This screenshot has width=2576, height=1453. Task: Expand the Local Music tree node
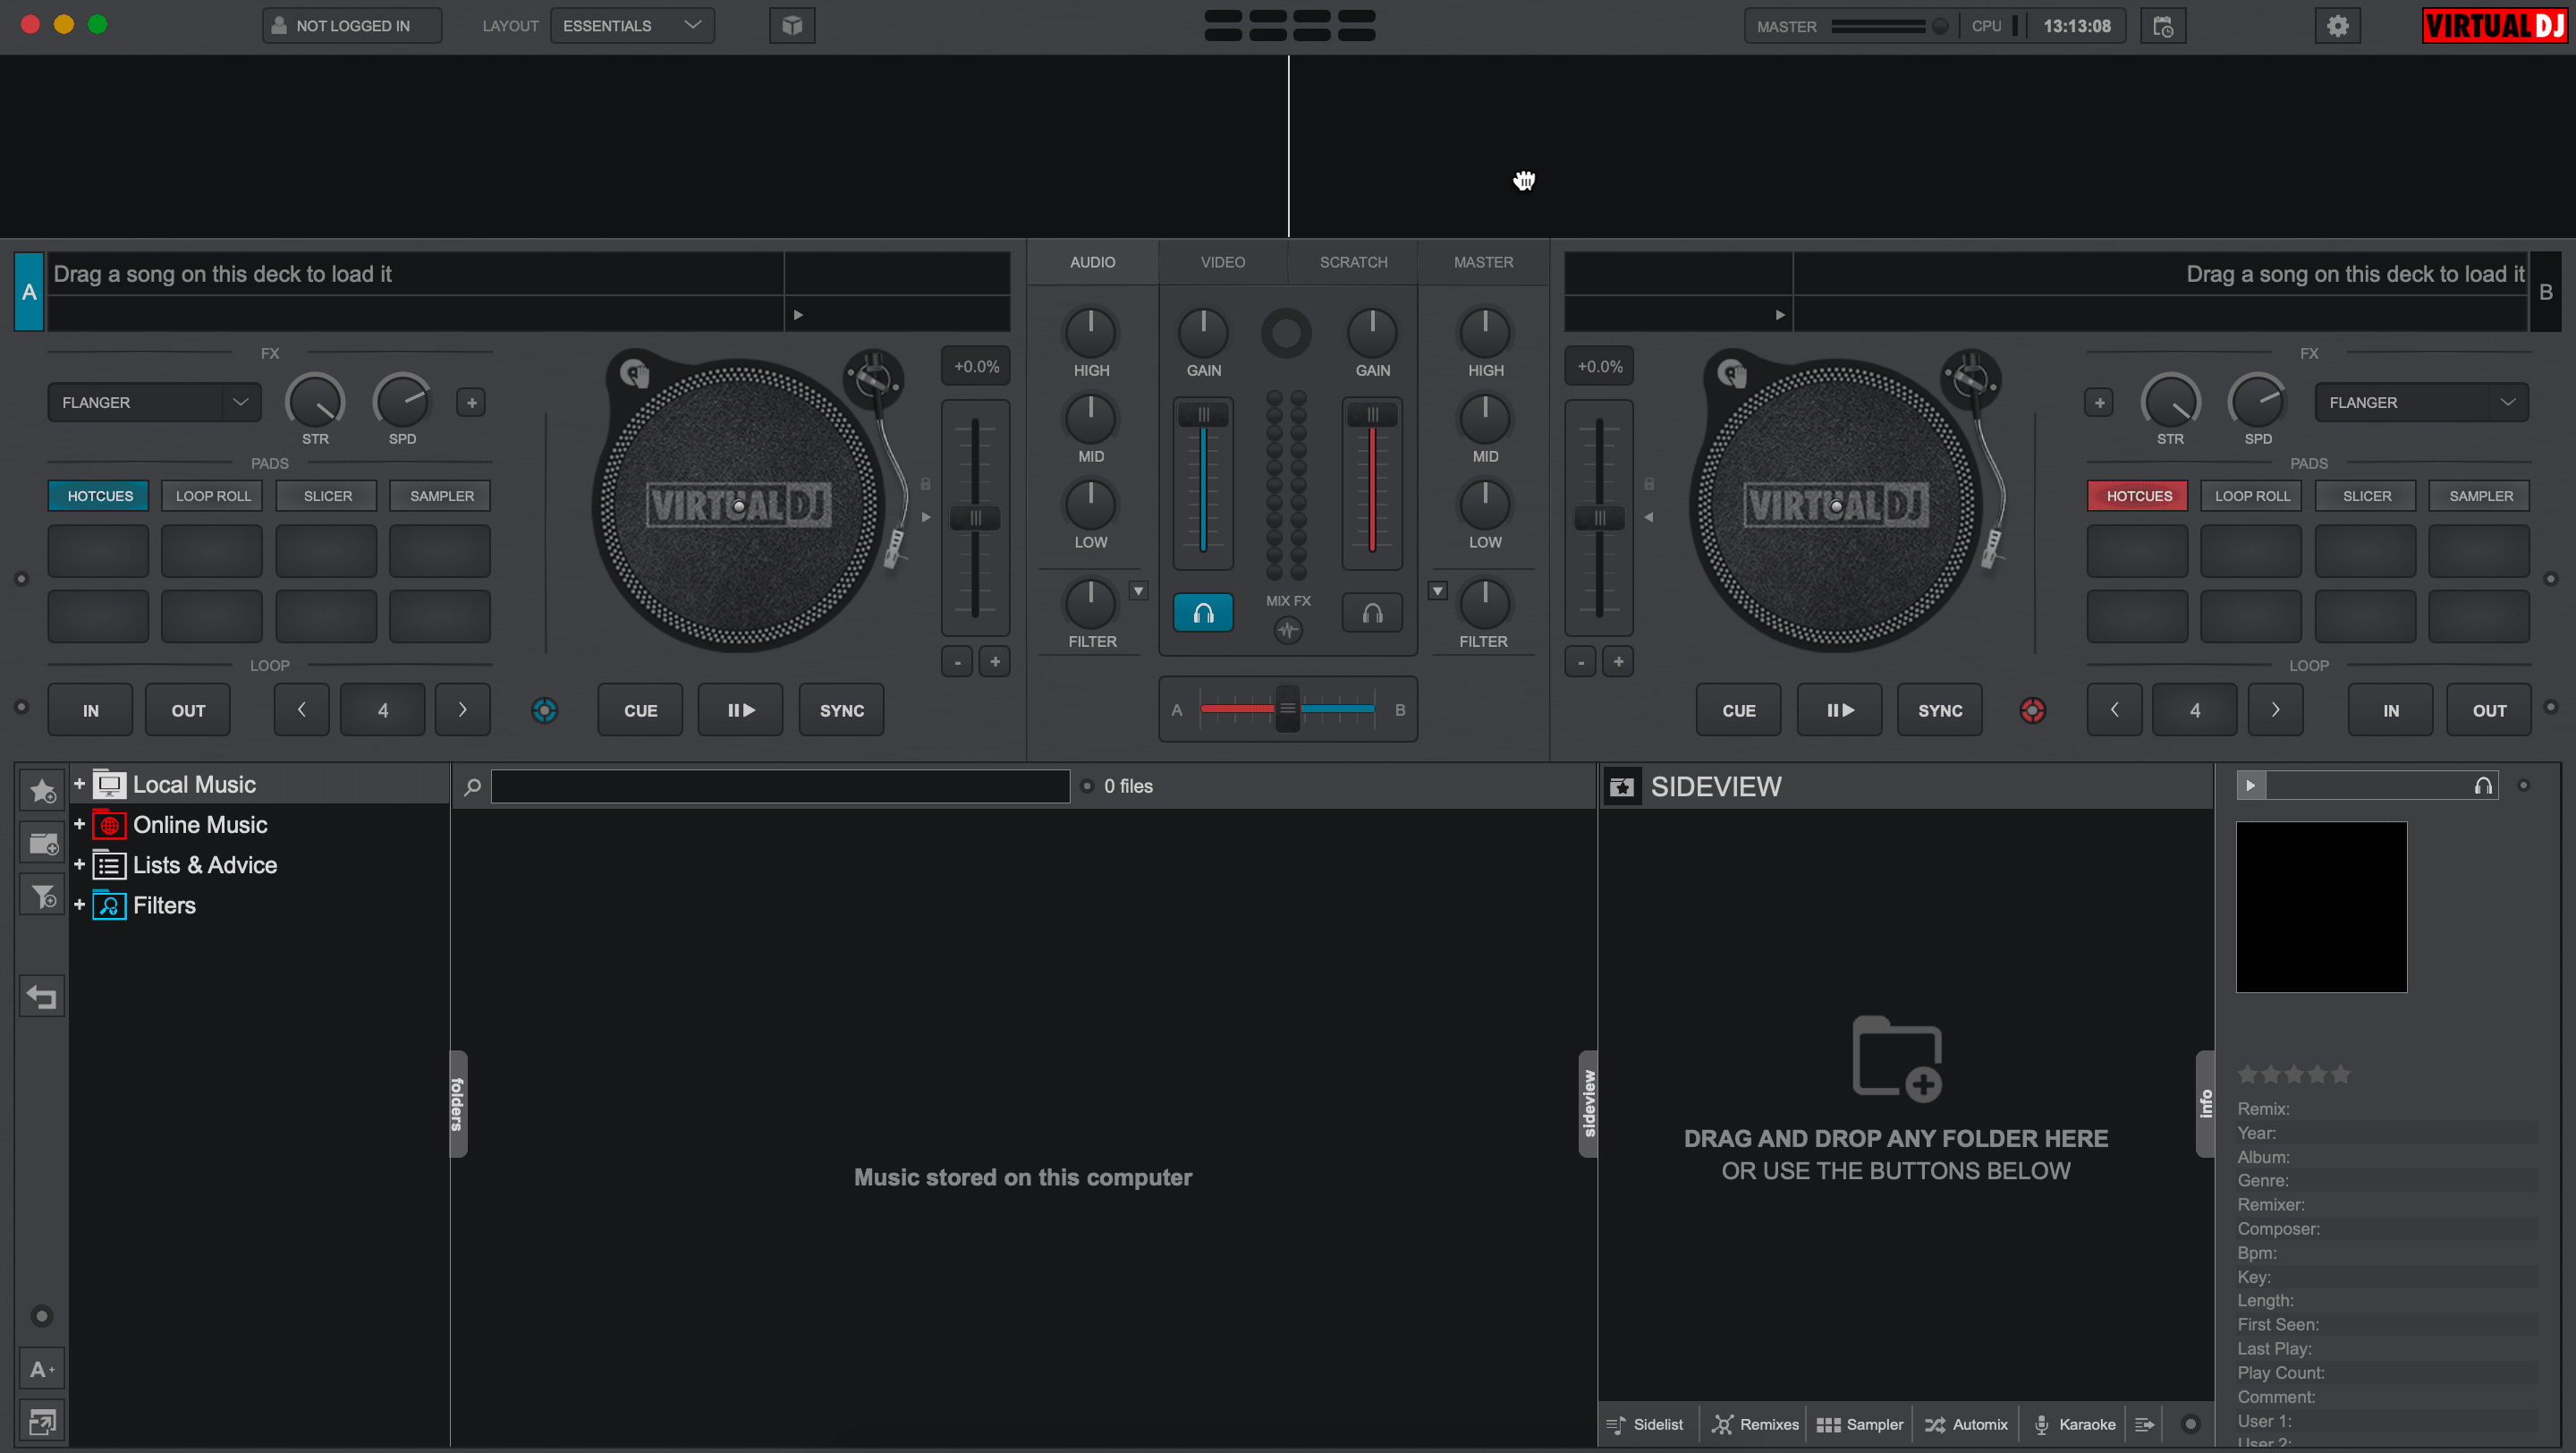tap(79, 784)
